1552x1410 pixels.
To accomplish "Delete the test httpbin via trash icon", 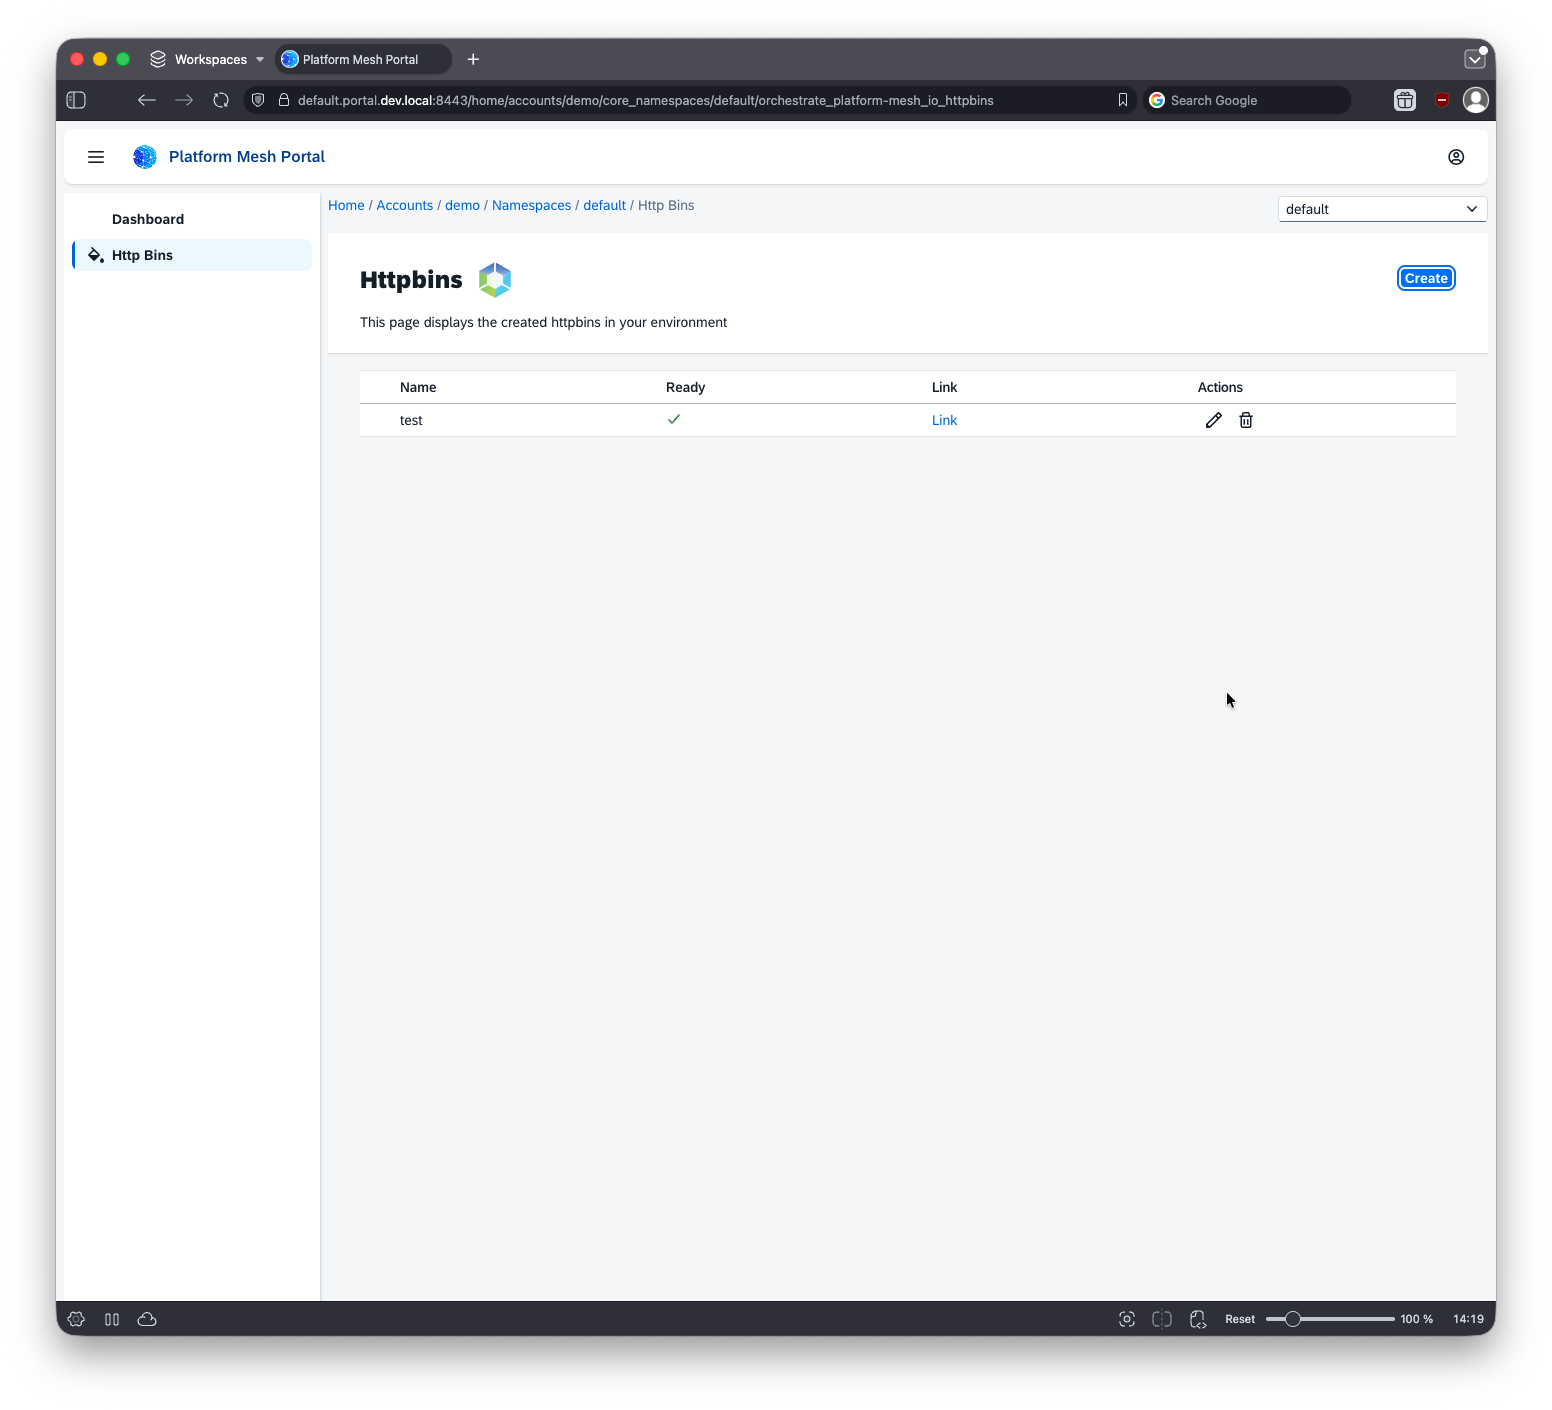I will coord(1246,420).
